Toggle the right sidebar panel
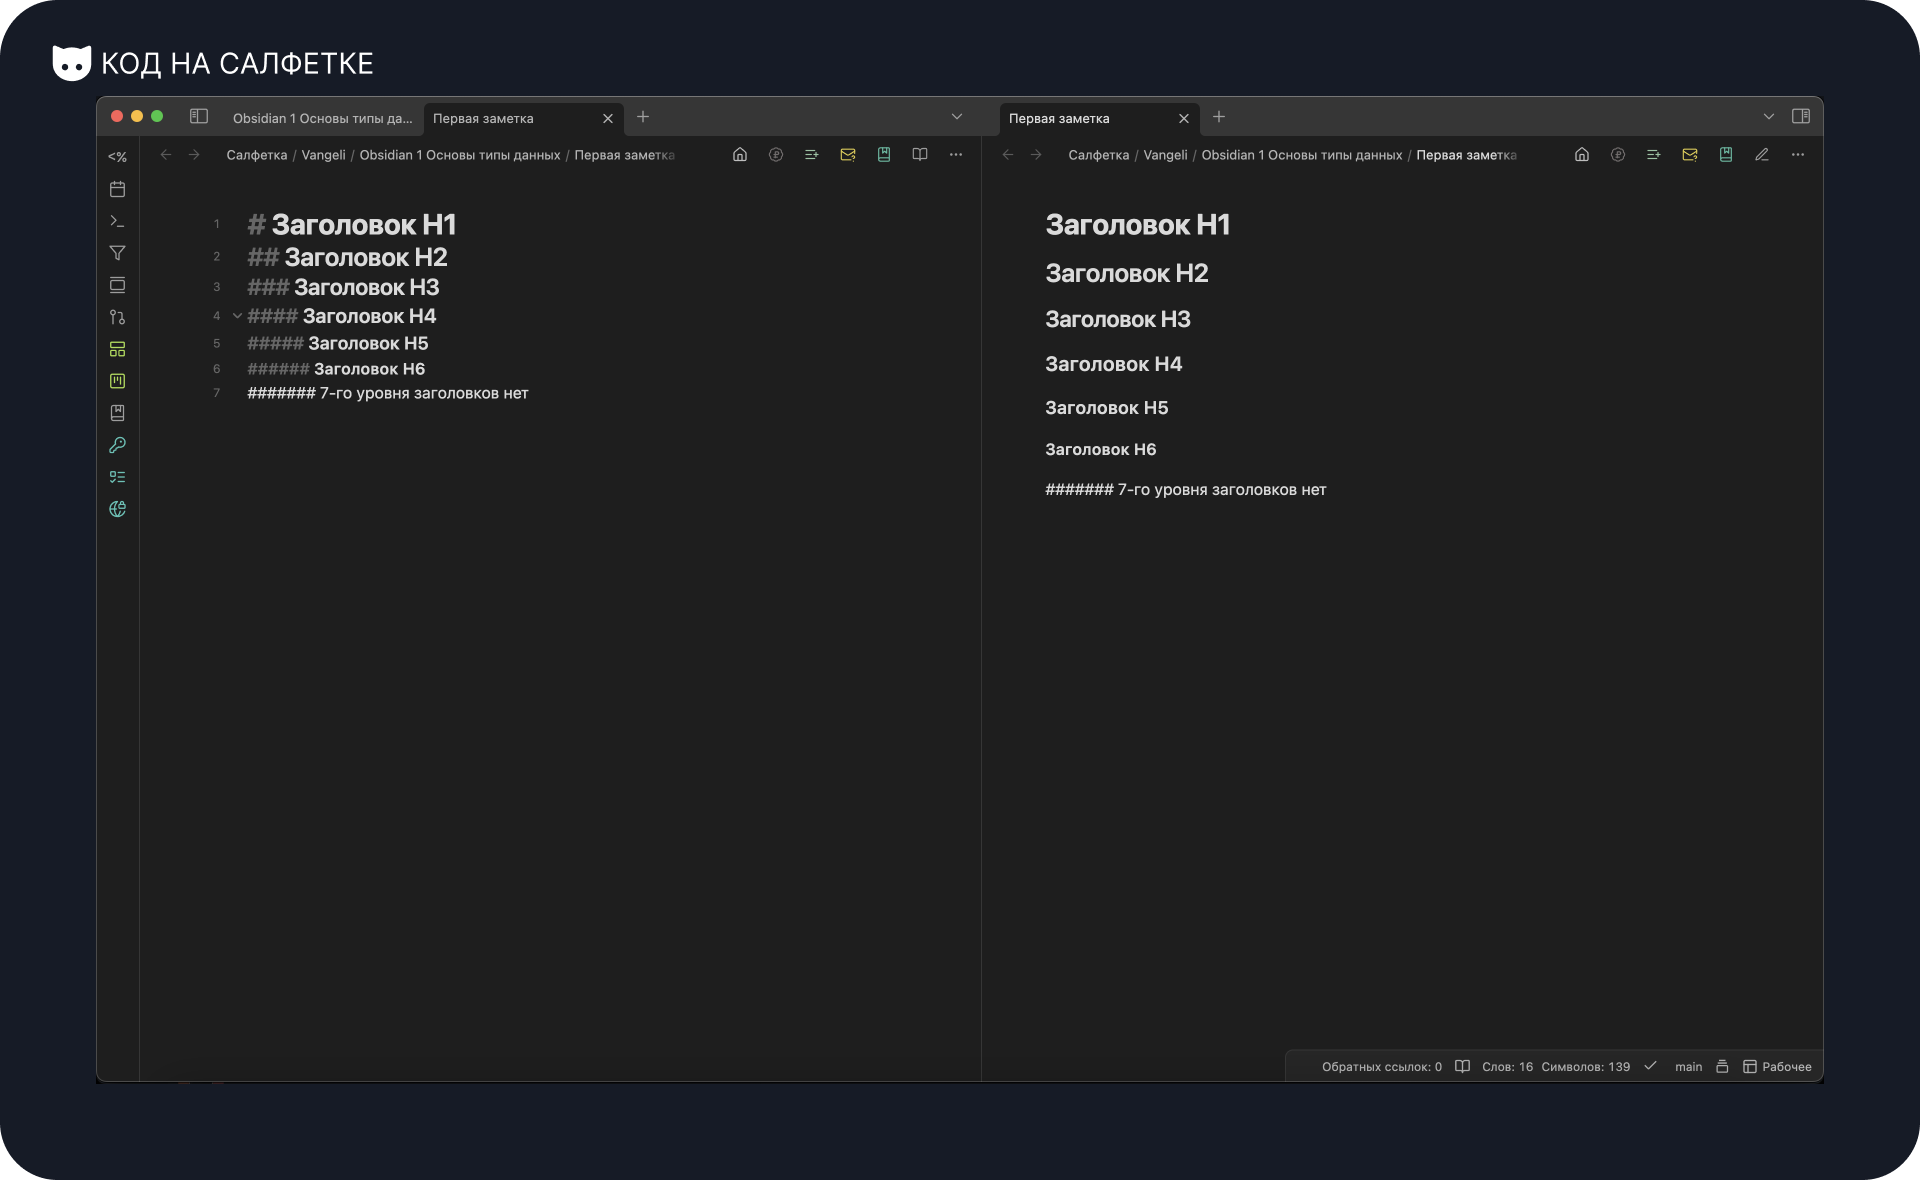This screenshot has height=1180, width=1920. pos(1801,117)
